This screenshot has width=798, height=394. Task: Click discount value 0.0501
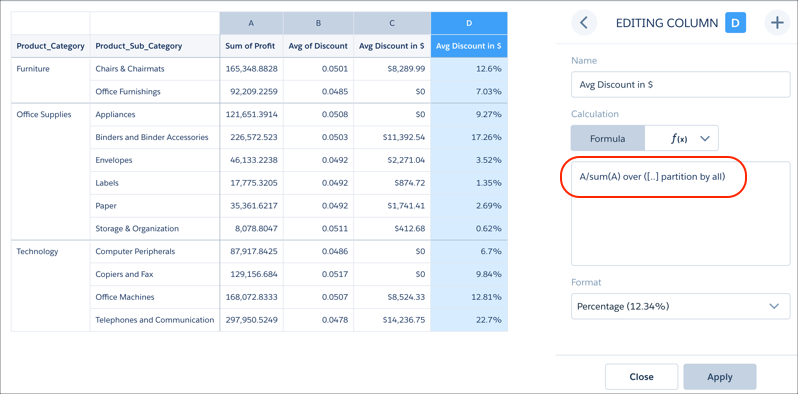pos(318,69)
